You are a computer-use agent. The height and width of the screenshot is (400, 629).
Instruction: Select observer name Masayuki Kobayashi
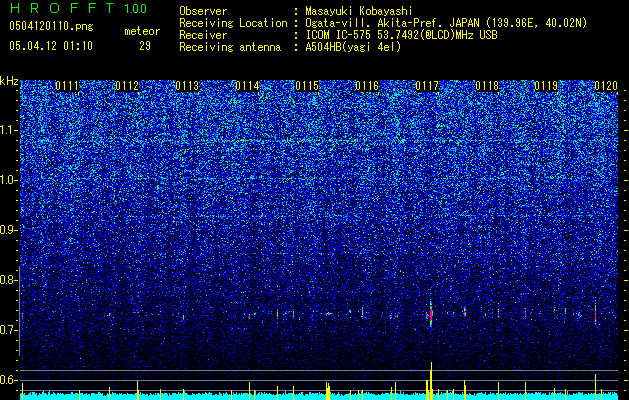point(358,12)
